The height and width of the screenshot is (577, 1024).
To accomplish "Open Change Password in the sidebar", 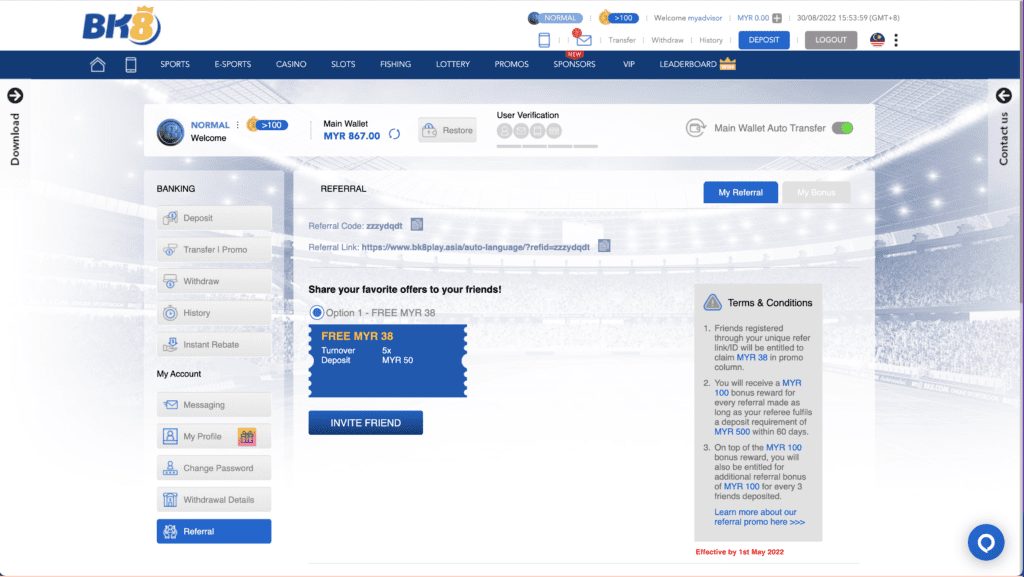I will coord(214,468).
